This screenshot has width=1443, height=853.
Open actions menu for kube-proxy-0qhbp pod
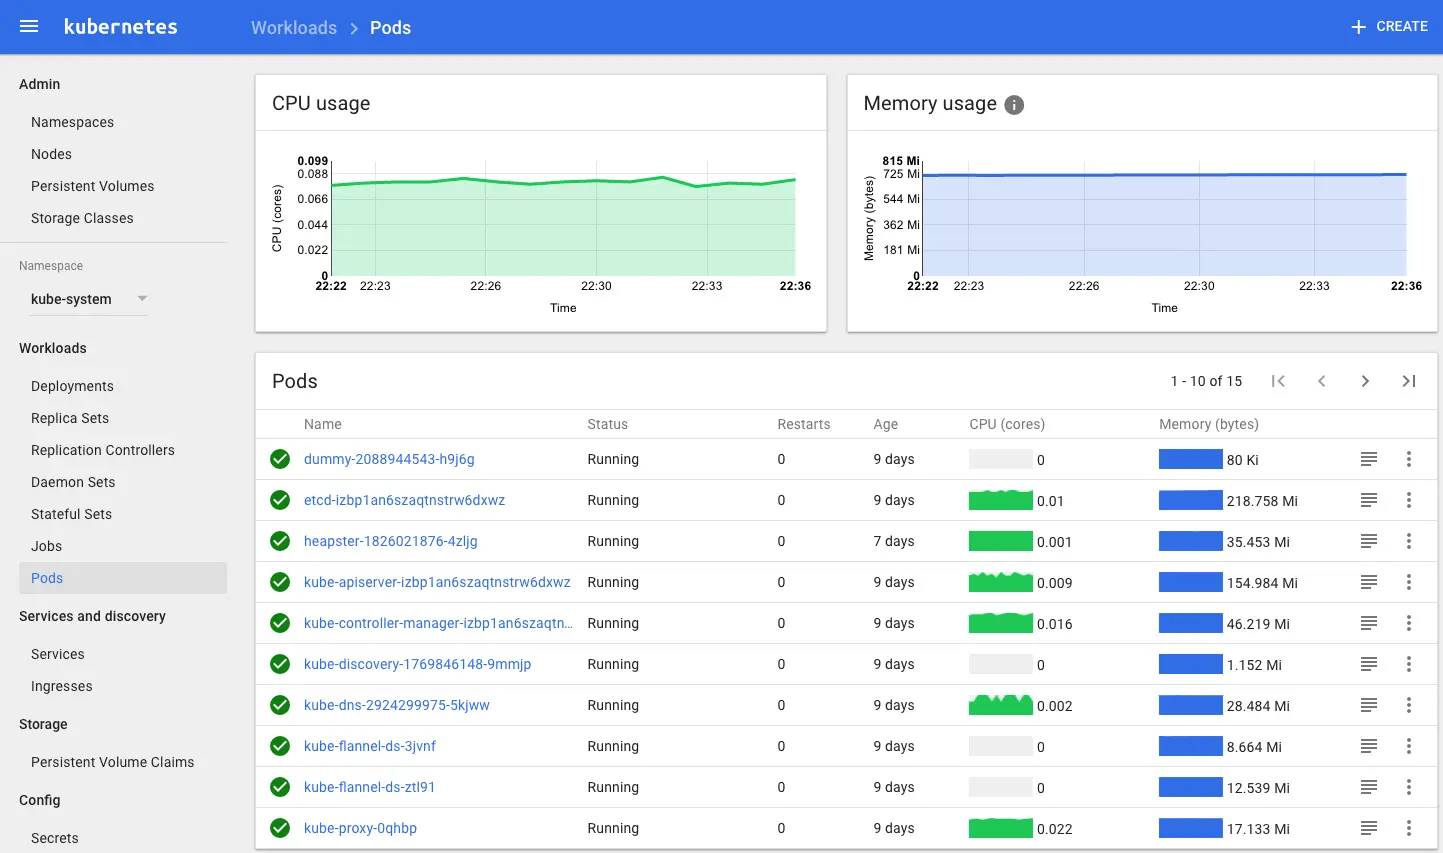click(x=1409, y=828)
